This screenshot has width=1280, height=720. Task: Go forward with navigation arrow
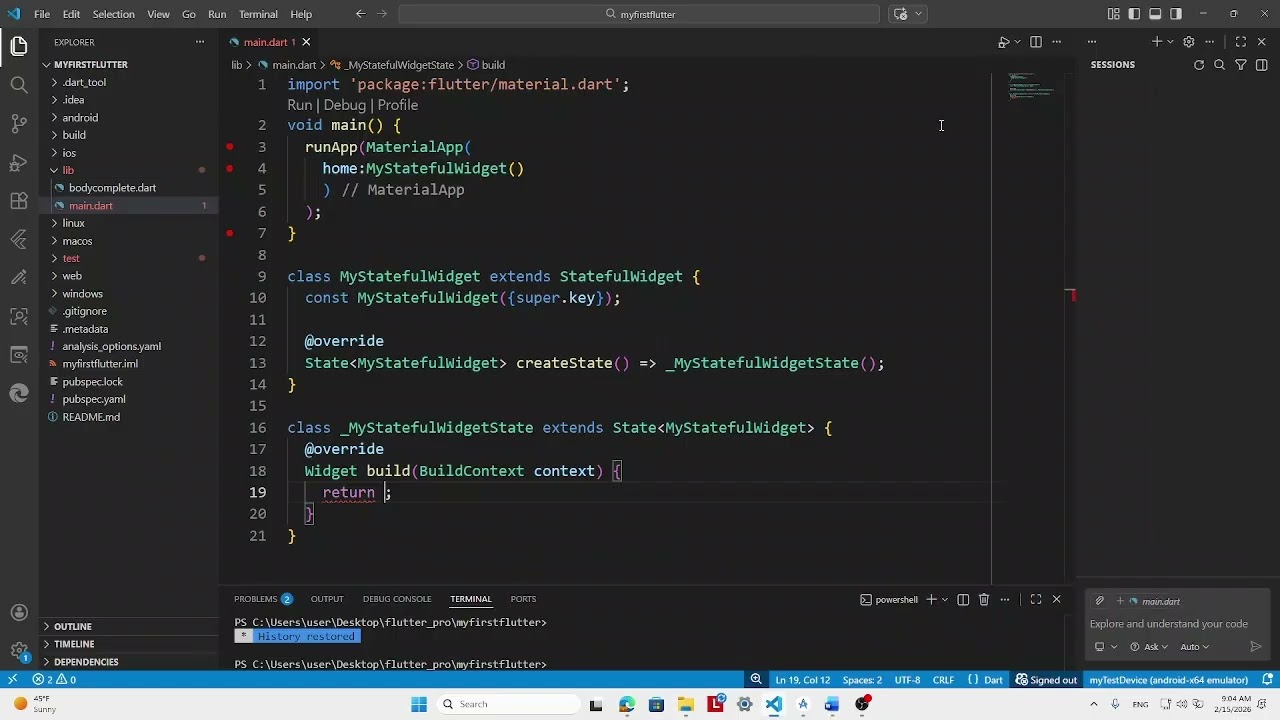[383, 14]
